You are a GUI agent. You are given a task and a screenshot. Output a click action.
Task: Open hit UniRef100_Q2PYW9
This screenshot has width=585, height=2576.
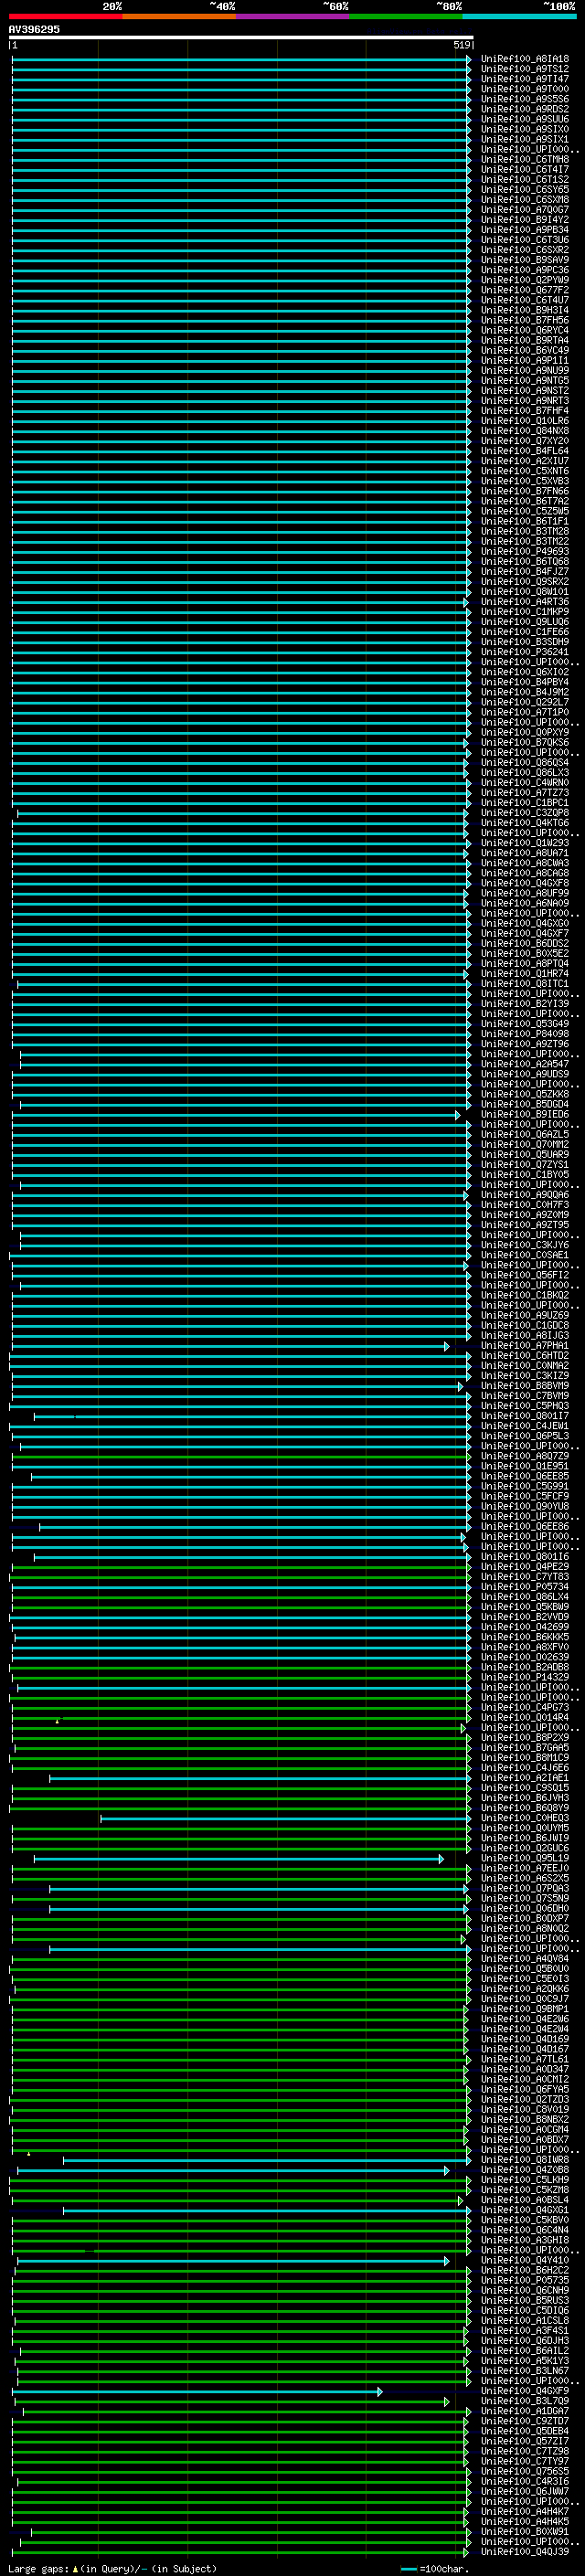tap(524, 280)
